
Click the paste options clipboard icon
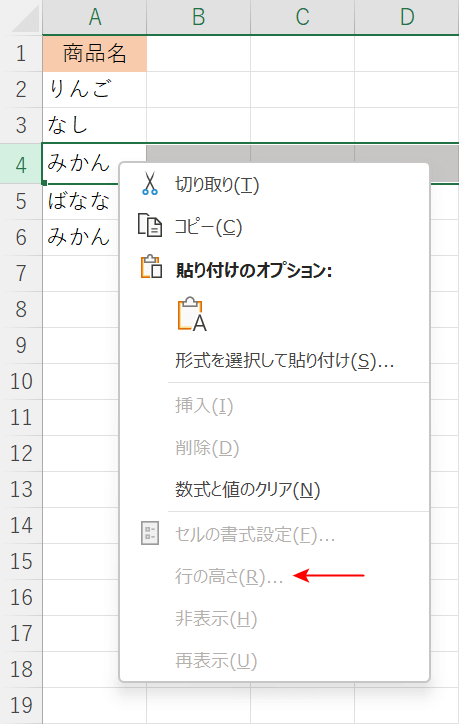point(151,267)
